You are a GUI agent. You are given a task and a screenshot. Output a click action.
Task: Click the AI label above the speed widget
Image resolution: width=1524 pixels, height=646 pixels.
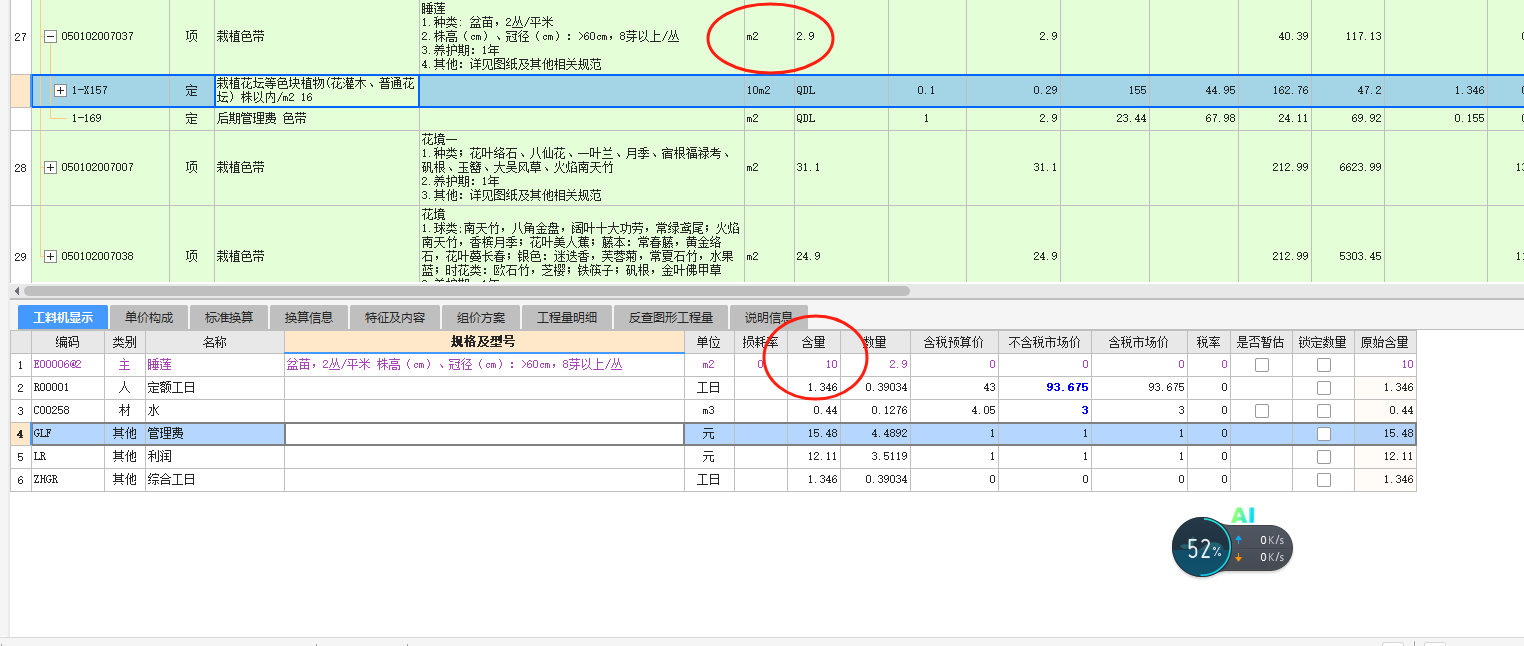pos(1242,515)
